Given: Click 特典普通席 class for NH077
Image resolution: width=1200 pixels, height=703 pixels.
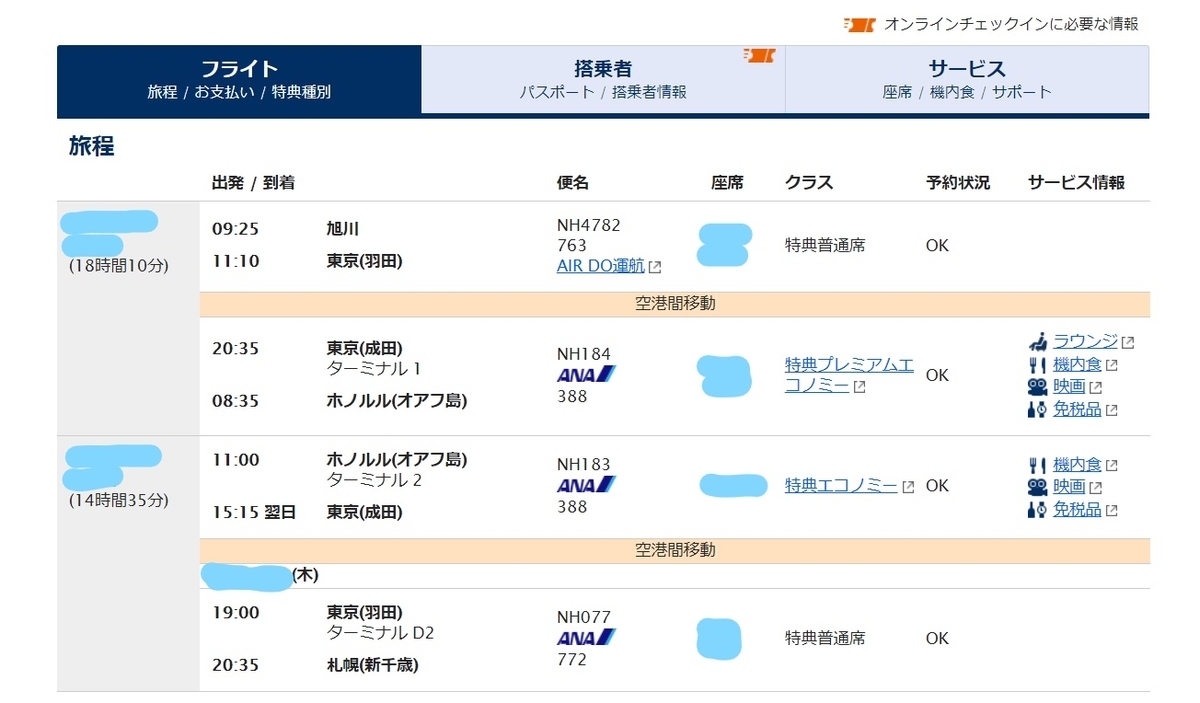Looking at the screenshot, I should click(825, 638).
